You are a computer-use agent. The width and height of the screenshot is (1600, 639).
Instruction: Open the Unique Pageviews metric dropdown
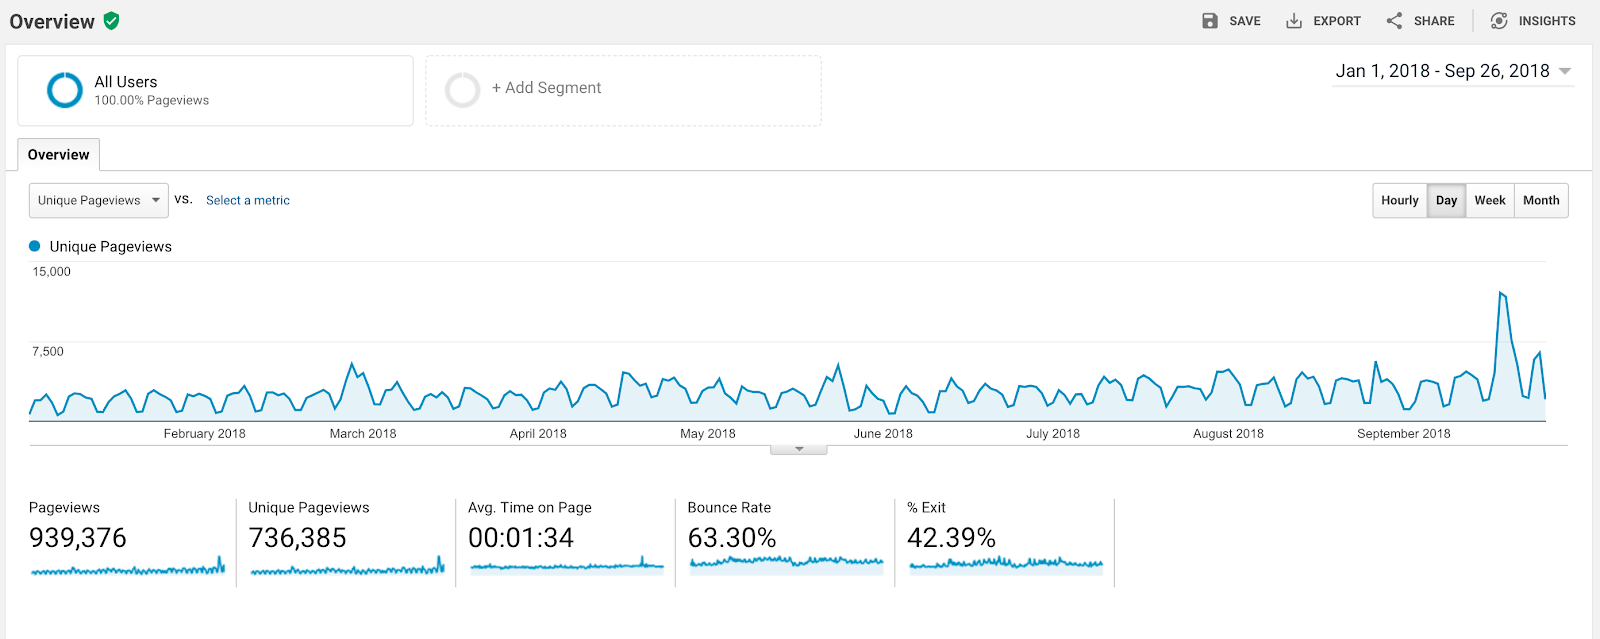98,200
